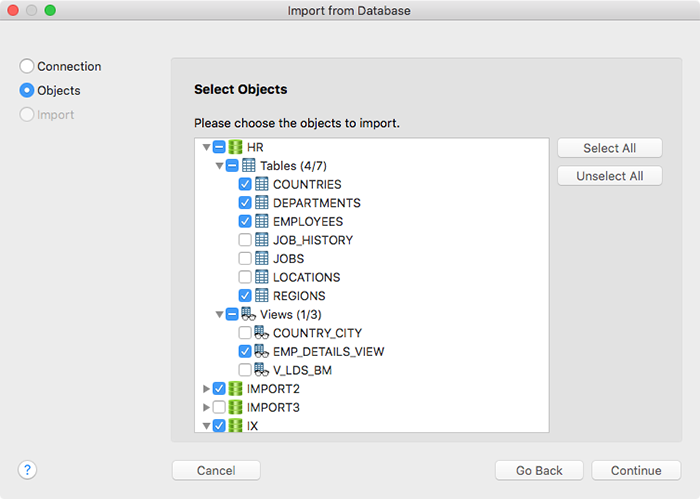Click Go Back button

pos(539,470)
